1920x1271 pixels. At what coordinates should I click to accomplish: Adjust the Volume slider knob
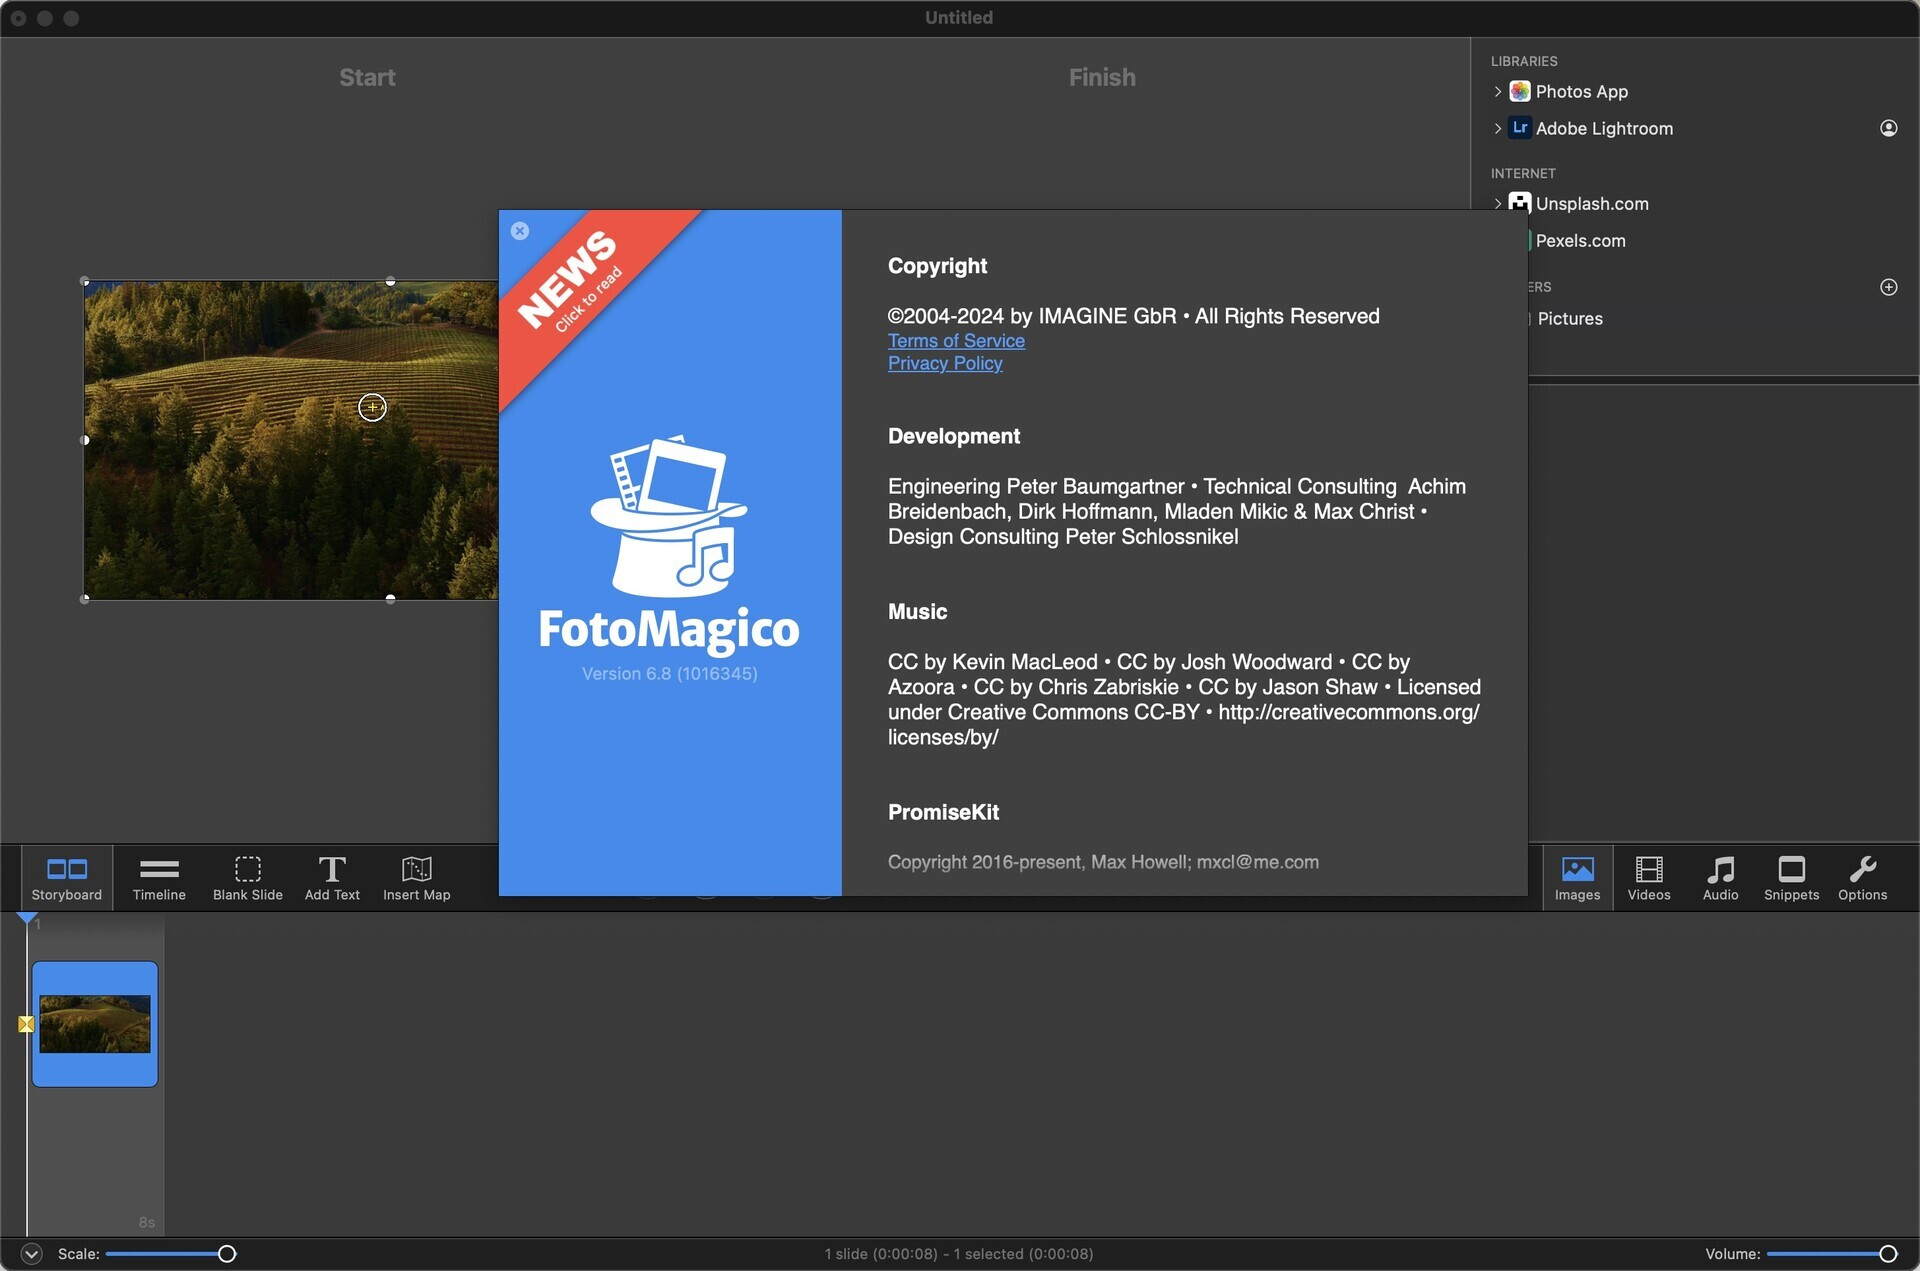click(1888, 1254)
